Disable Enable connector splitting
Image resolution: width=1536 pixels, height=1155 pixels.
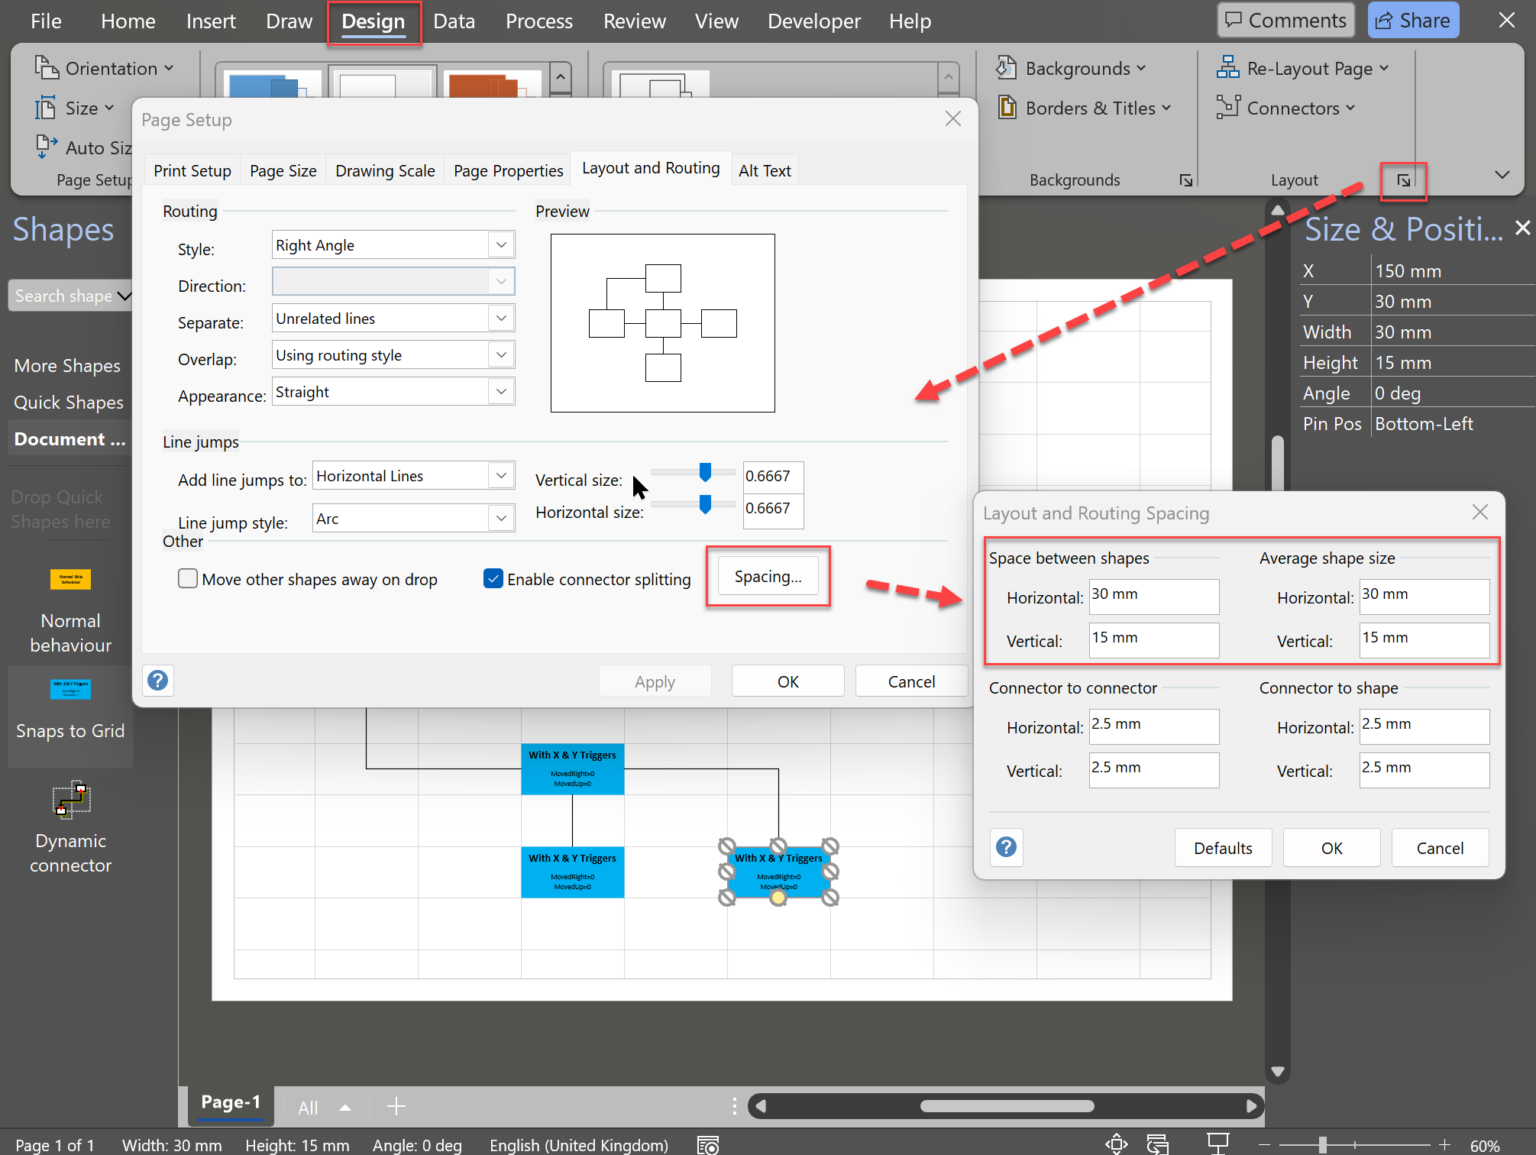tap(493, 578)
